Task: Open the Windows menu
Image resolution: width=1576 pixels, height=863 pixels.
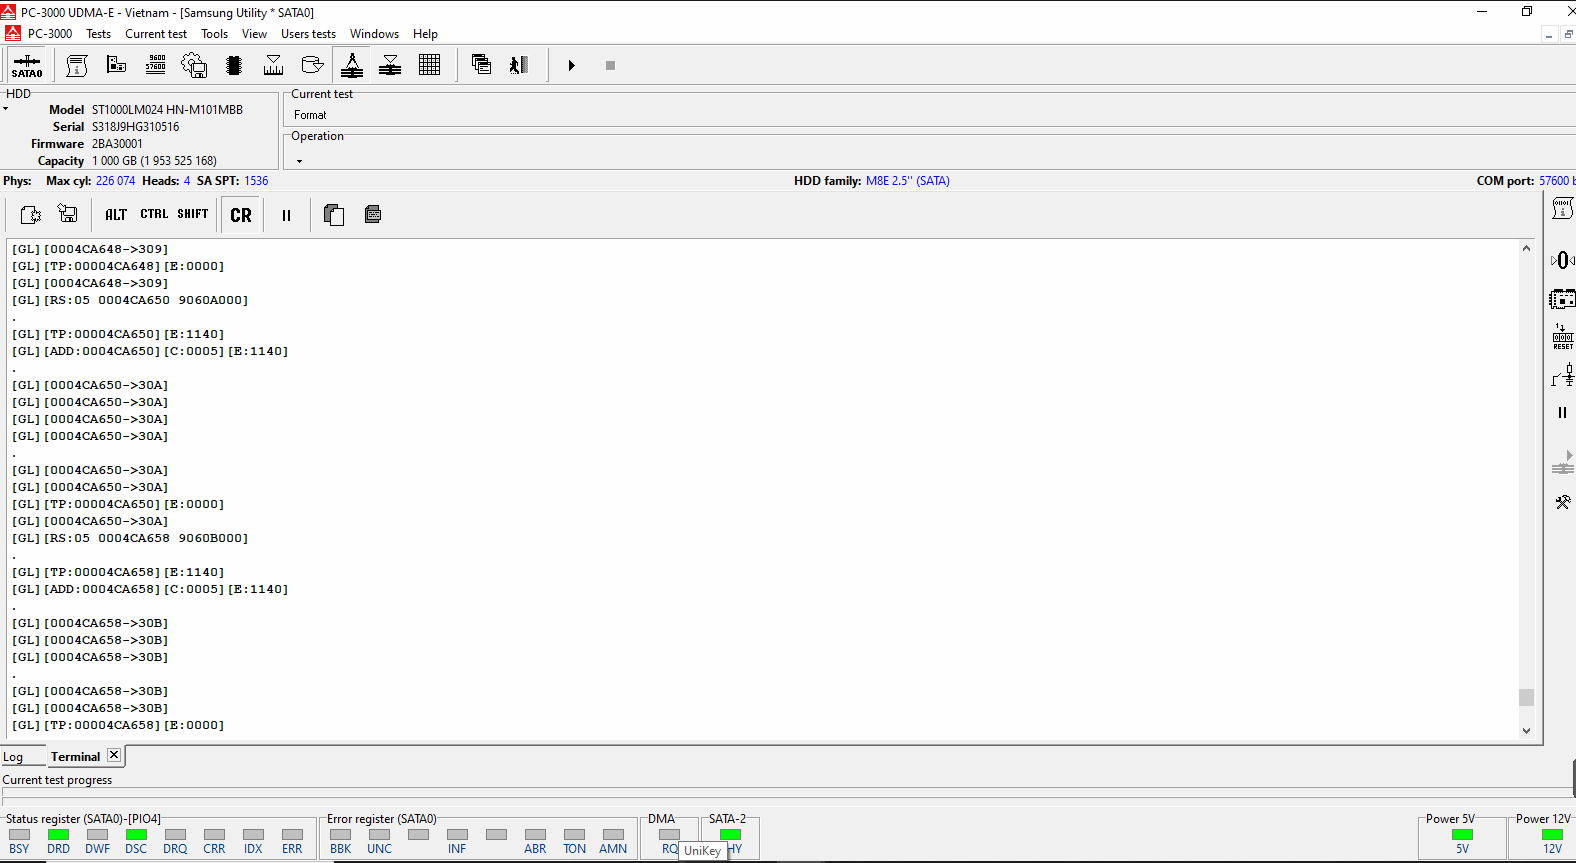Action: (374, 34)
